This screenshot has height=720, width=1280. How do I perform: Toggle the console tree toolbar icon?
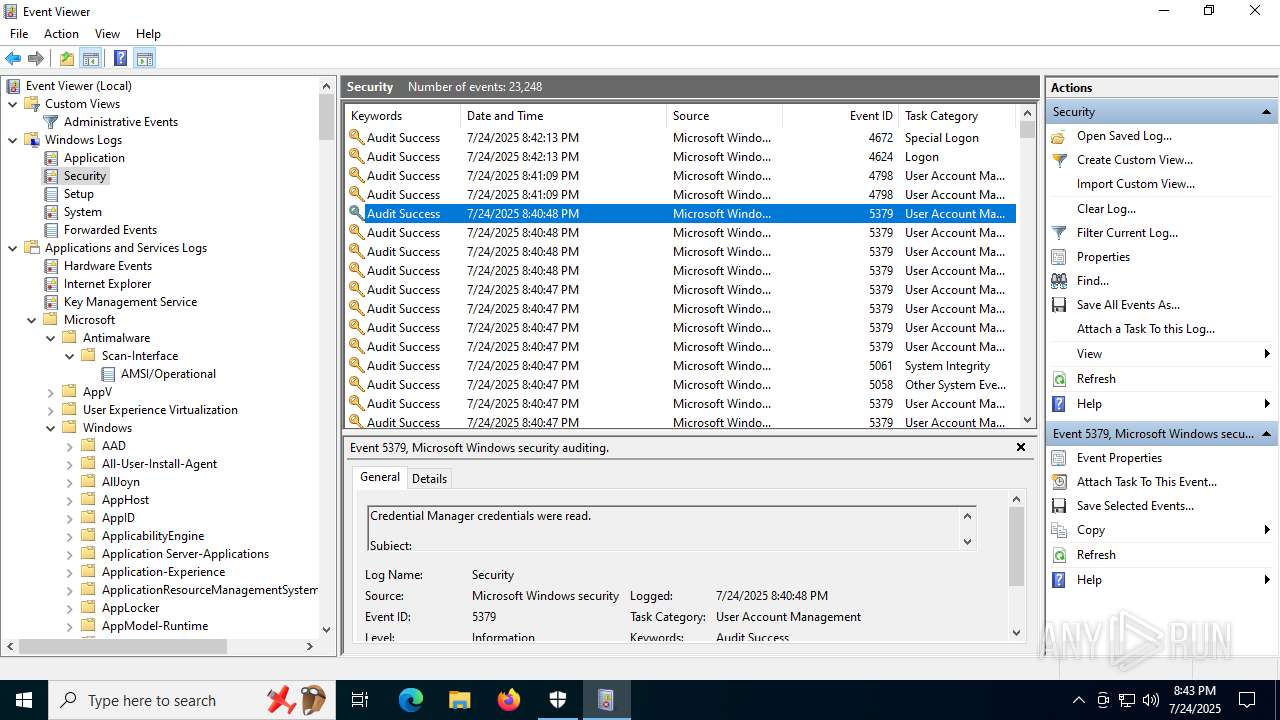(91, 58)
